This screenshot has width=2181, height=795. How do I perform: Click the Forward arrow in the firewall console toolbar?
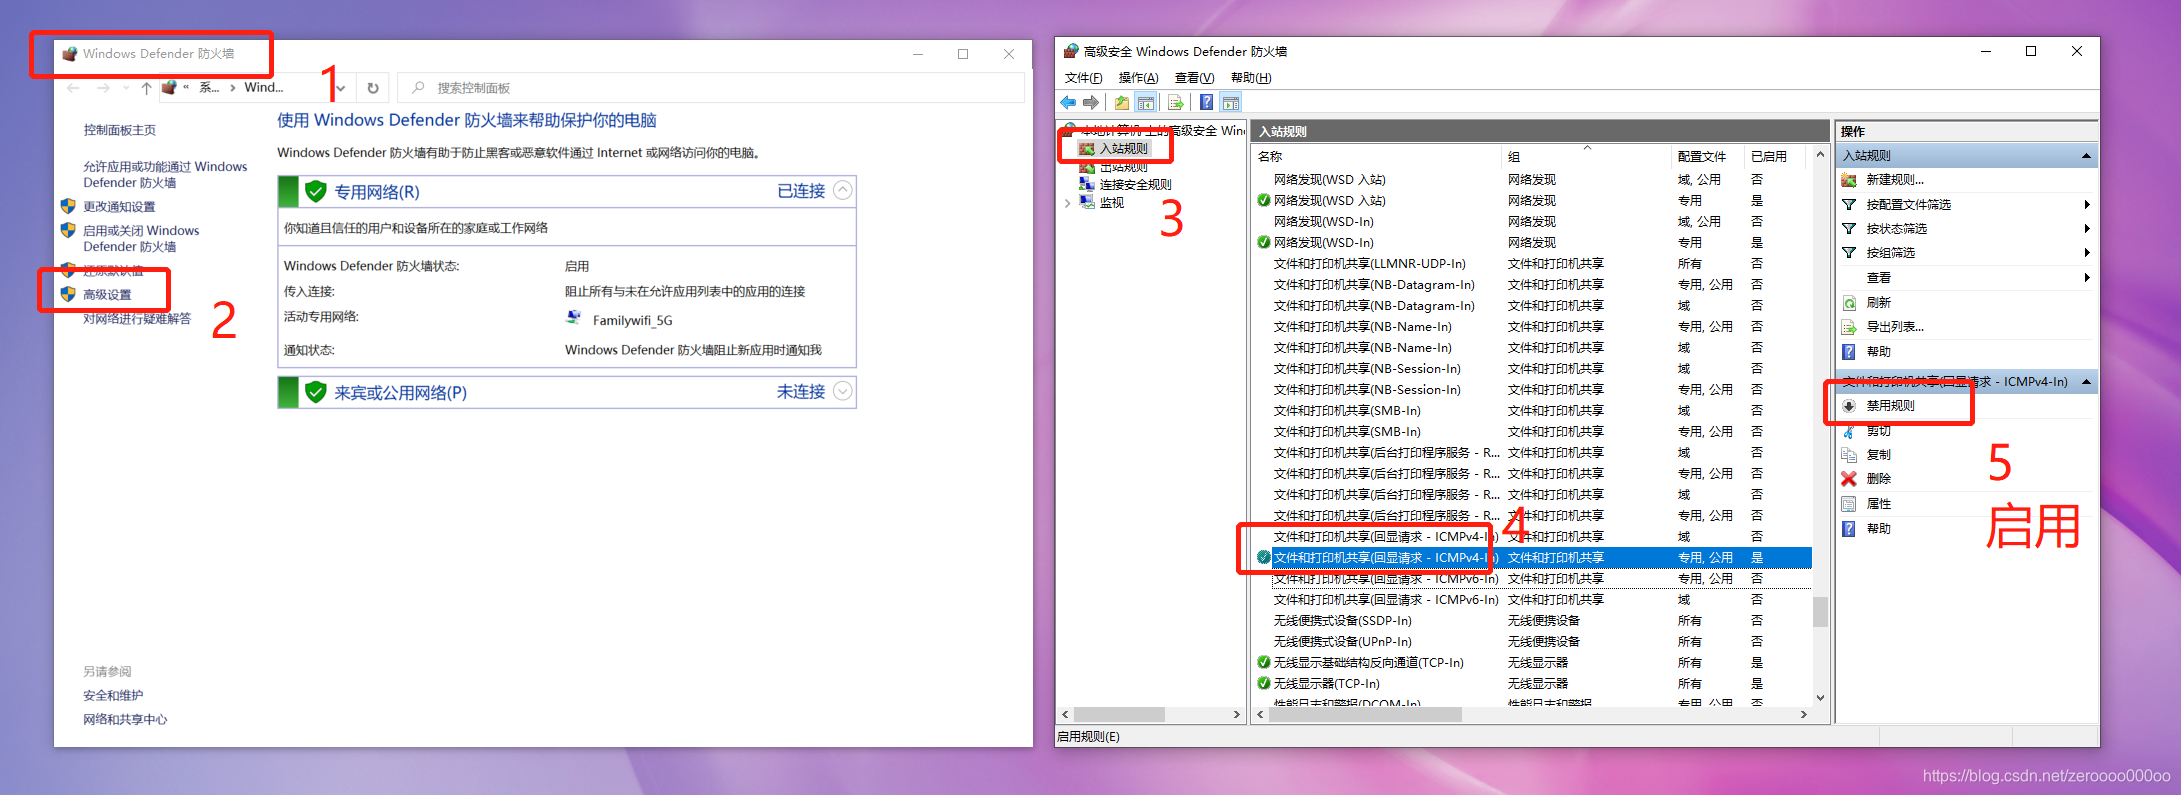(1091, 103)
